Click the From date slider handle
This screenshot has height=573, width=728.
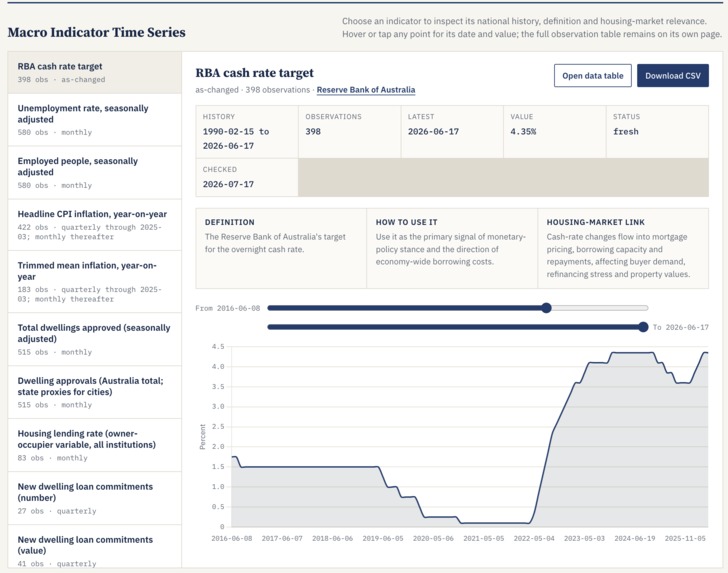point(546,308)
